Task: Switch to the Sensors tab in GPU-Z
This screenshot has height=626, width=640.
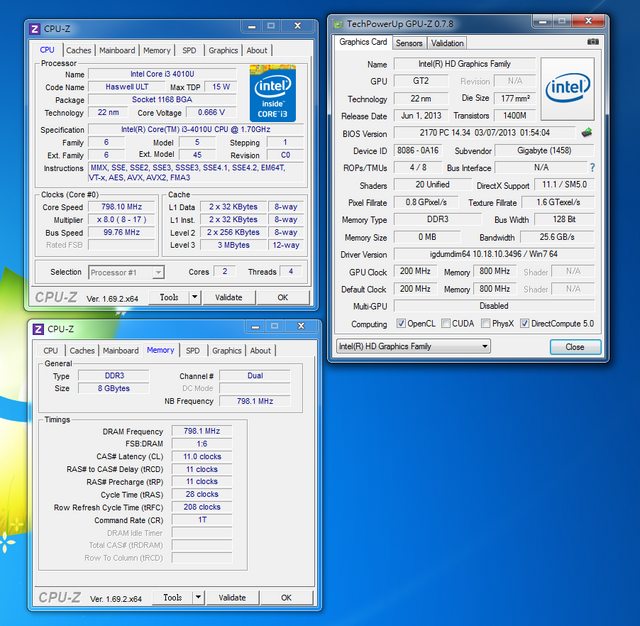Action: (409, 43)
